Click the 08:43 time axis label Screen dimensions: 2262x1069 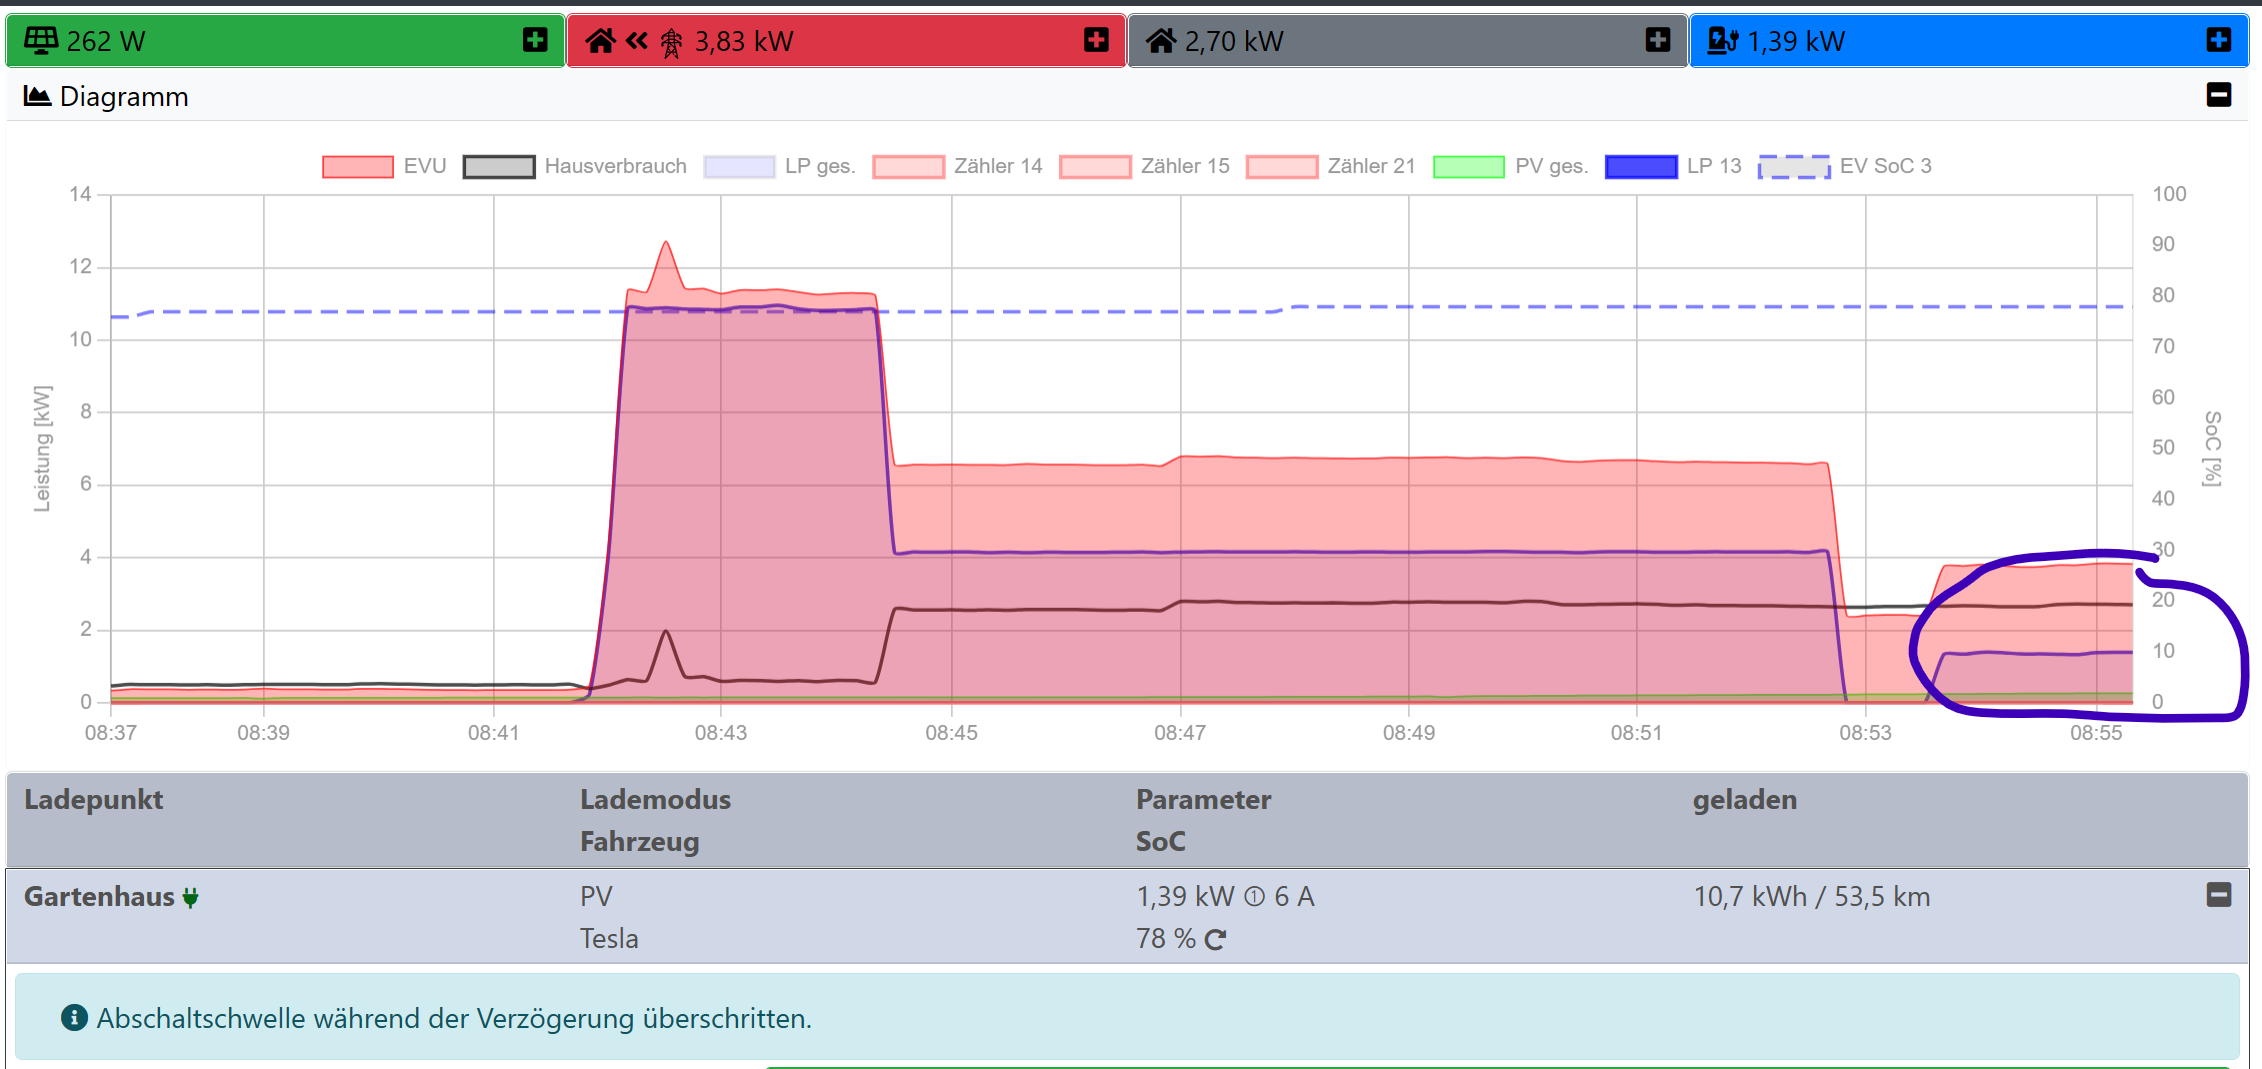(x=721, y=733)
